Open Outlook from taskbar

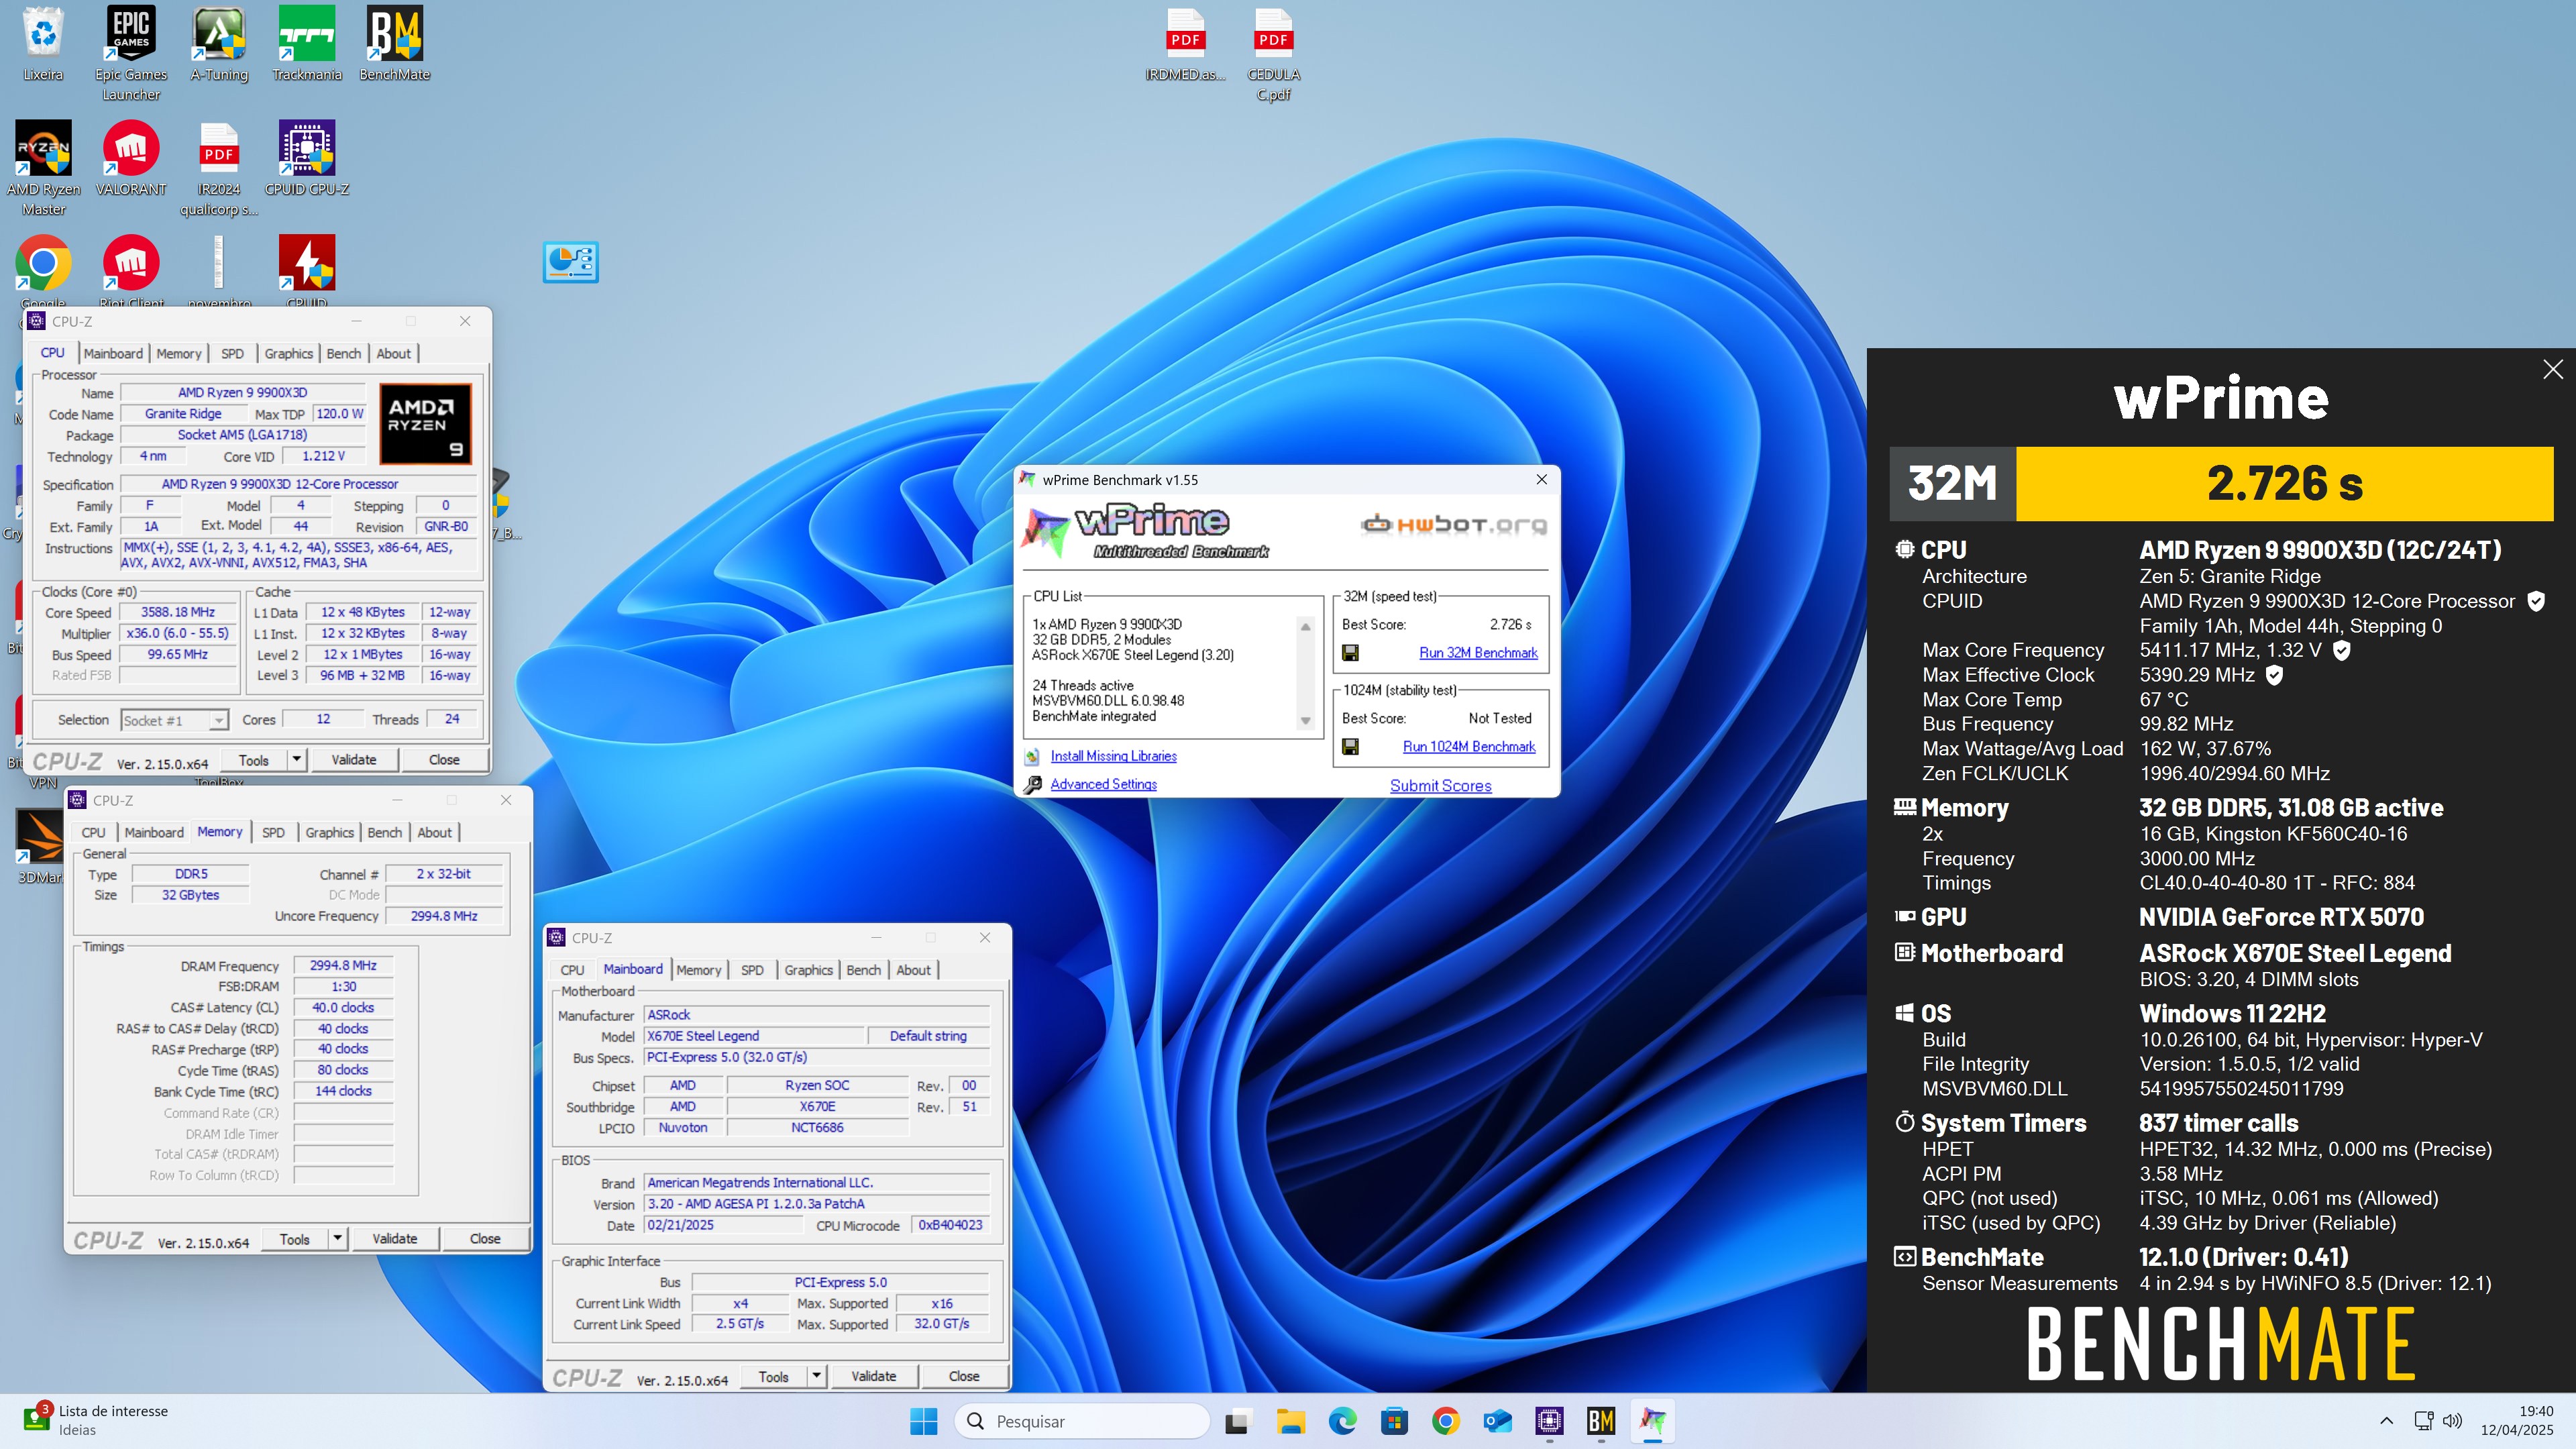1497,1420
